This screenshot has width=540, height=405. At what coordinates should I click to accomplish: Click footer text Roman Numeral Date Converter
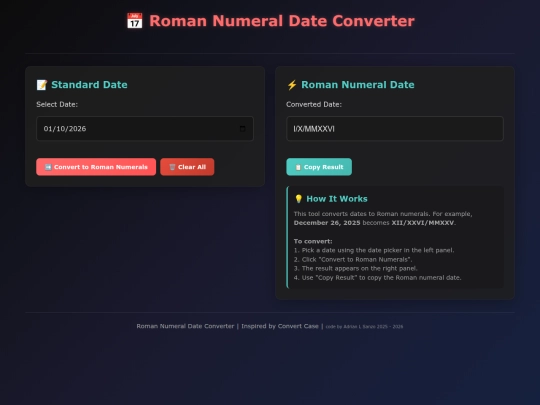pyautogui.click(x=185, y=326)
